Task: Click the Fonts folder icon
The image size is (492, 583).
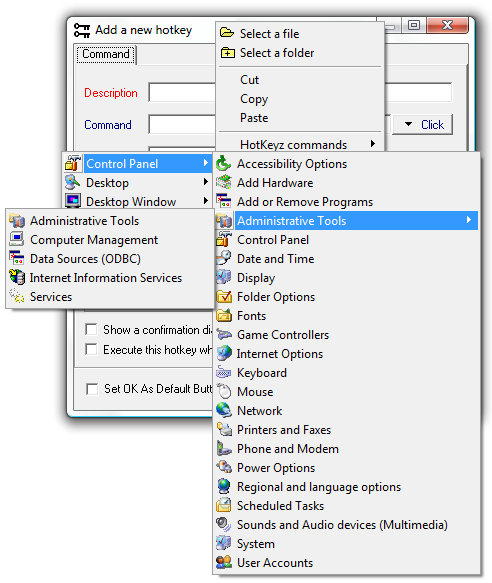Action: (x=224, y=316)
